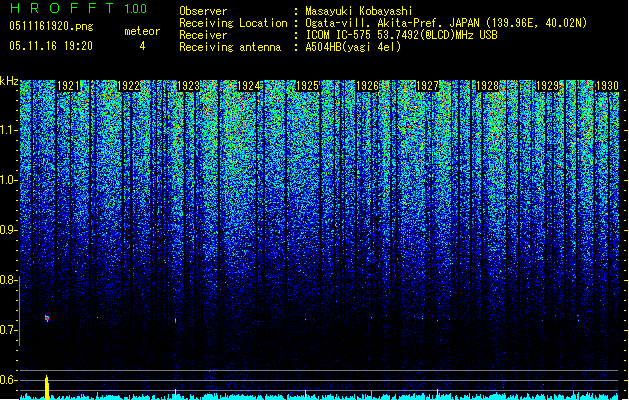Click the ICOM IC-575 receiver text
The height and width of the screenshot is (400, 629).
pyautogui.click(x=401, y=35)
